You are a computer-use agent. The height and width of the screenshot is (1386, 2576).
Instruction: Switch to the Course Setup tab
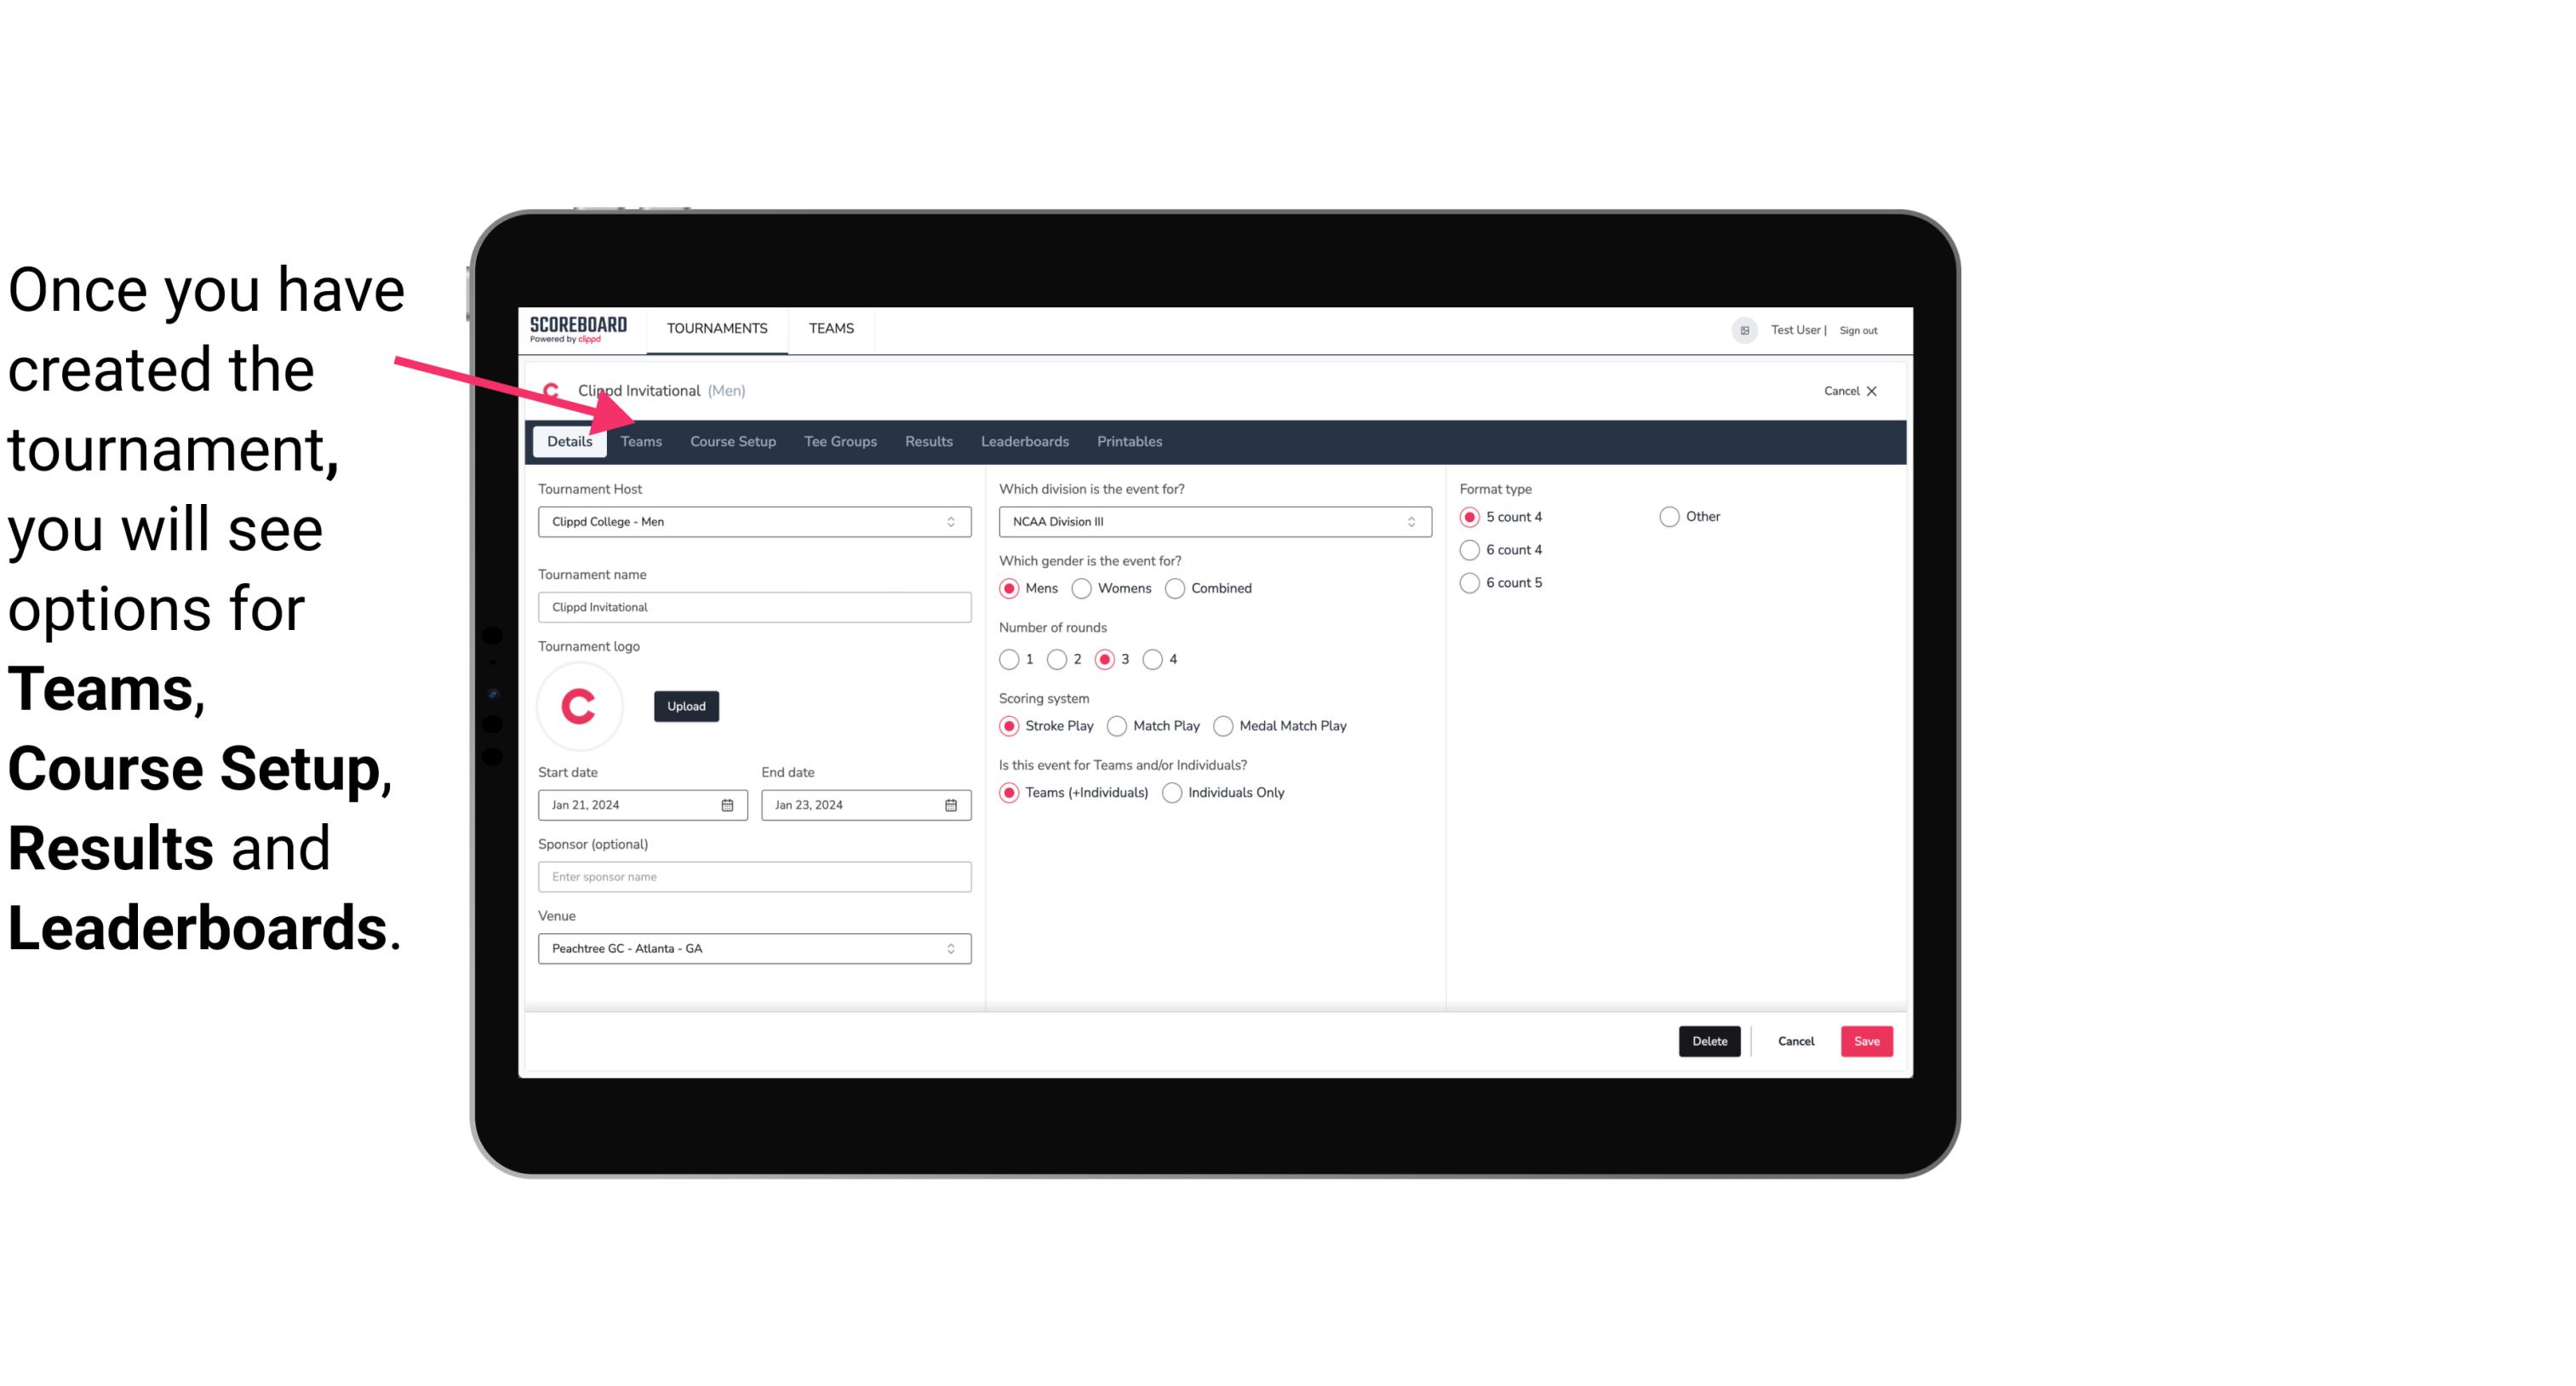[x=732, y=440]
